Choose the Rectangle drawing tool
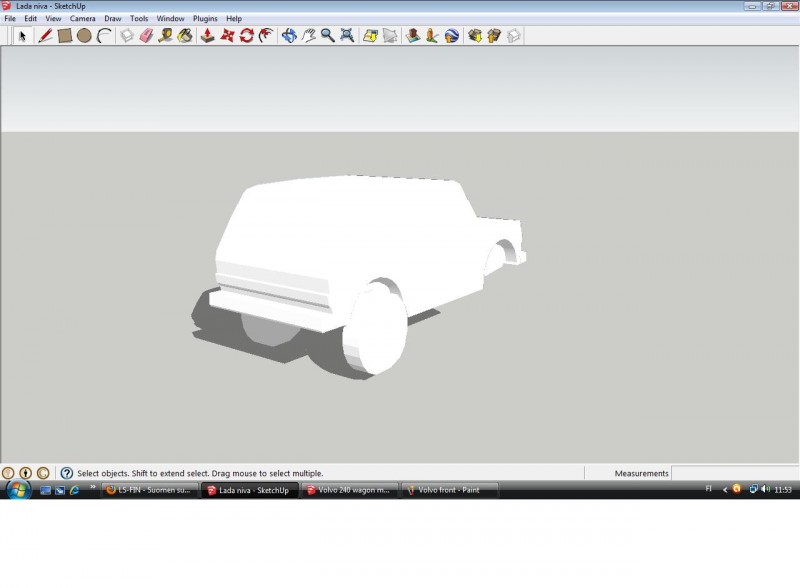Screen dimensions: 800x588 point(65,36)
